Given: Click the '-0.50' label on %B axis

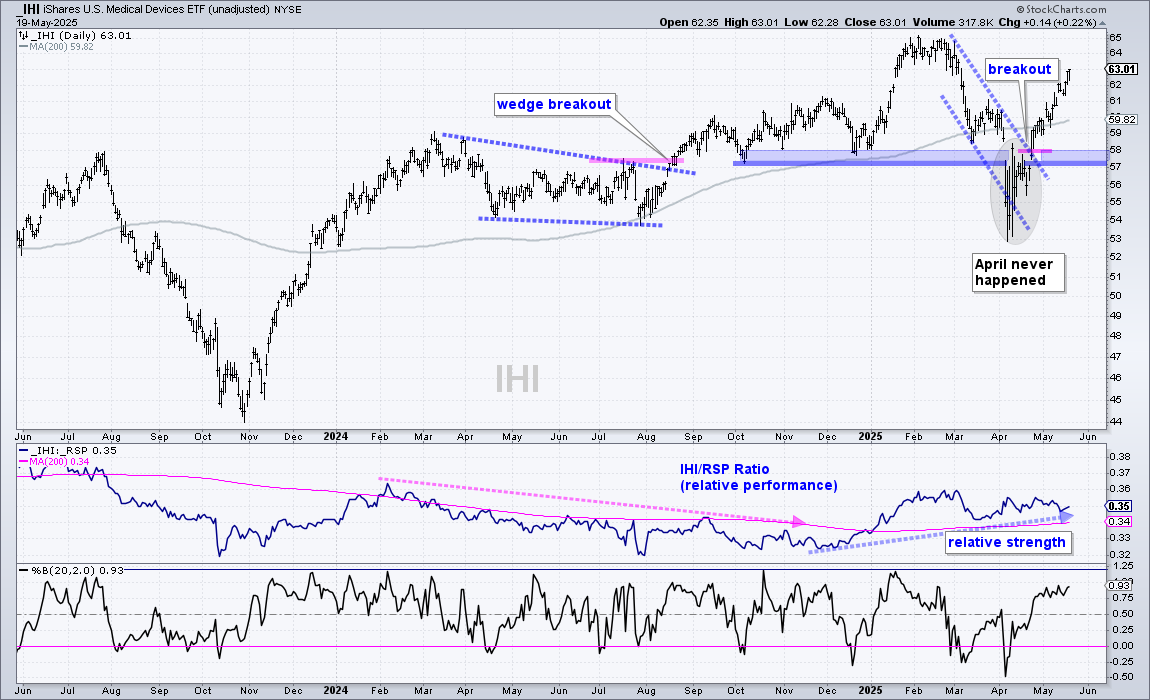Looking at the screenshot, I should coord(1121,677).
